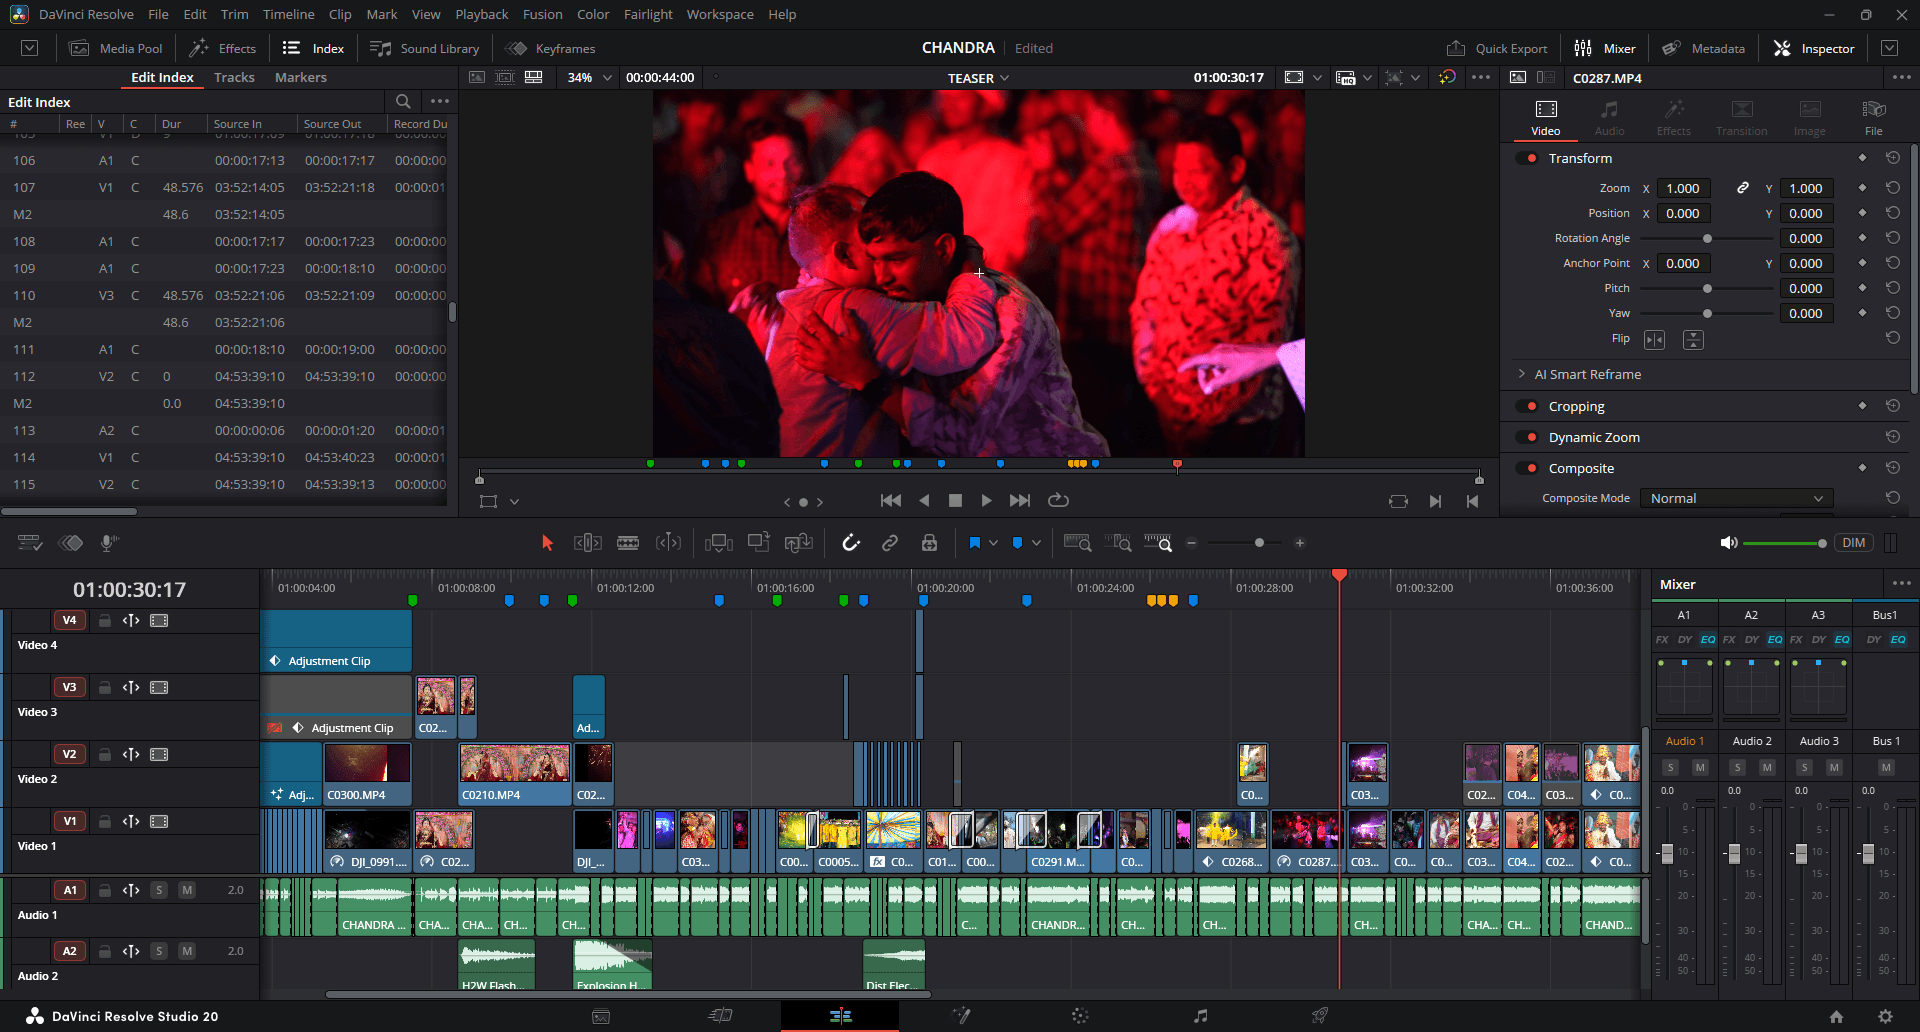Click the Play button in viewer
Screen dimensions: 1920x1032
(x=987, y=500)
